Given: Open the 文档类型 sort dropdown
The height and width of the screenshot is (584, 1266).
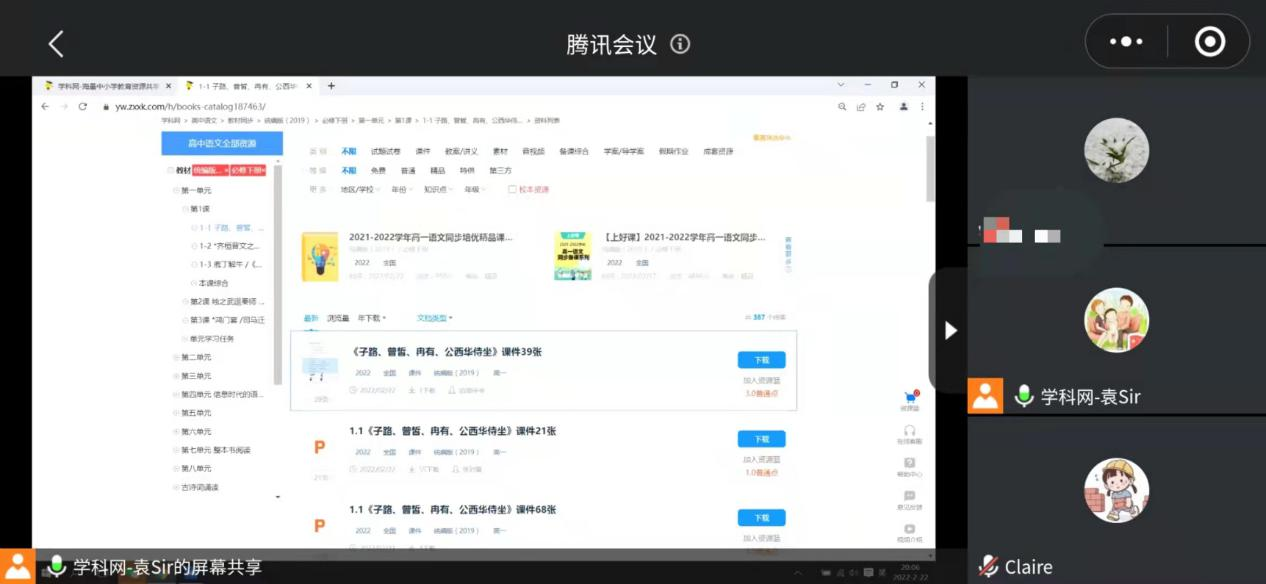Looking at the screenshot, I should click(x=435, y=318).
